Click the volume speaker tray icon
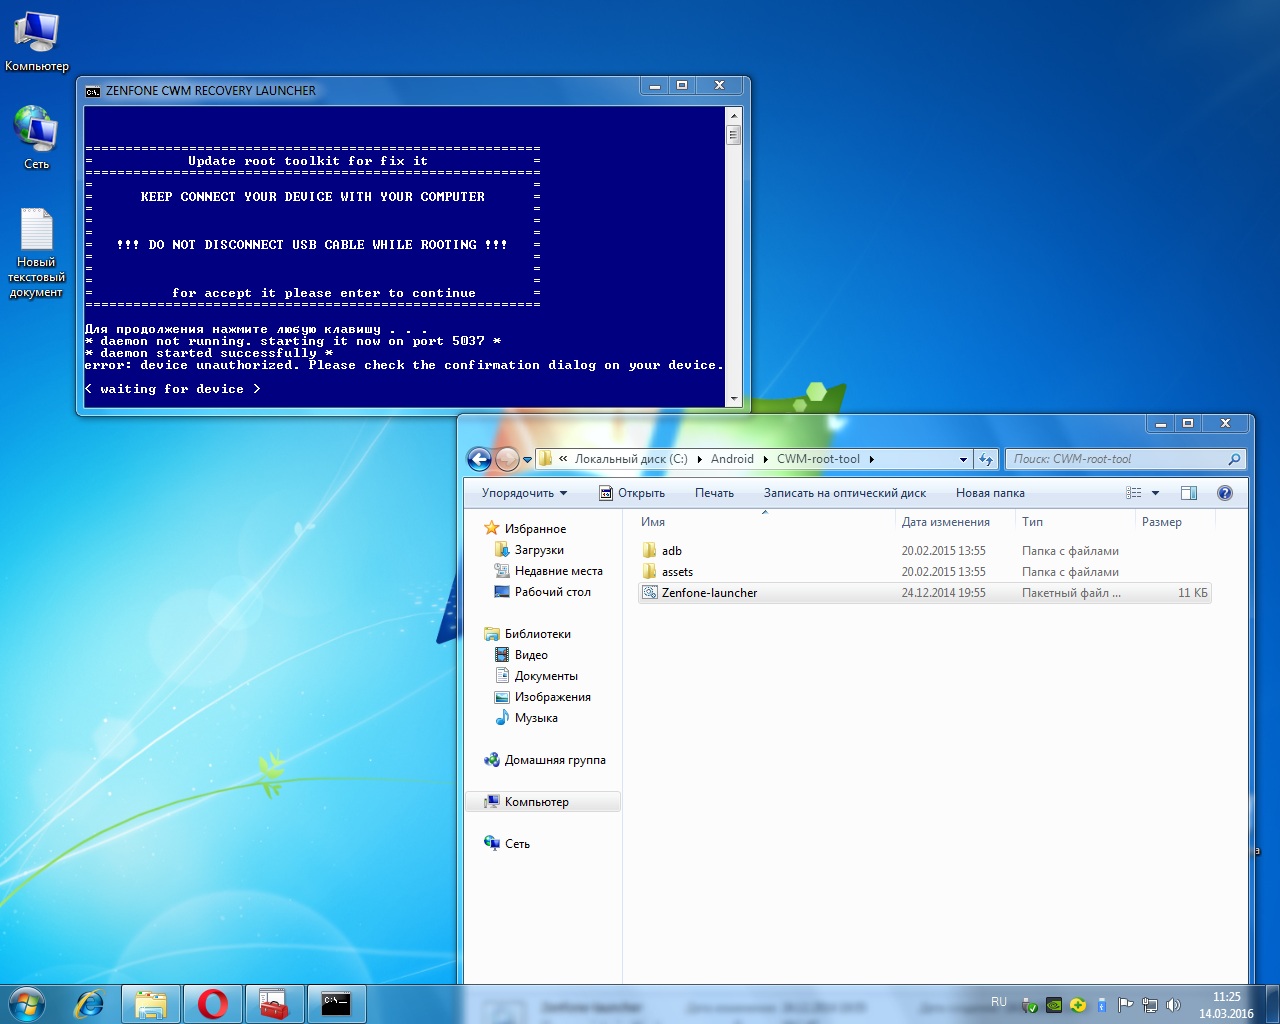This screenshot has width=1280, height=1024. pyautogui.click(x=1174, y=1005)
